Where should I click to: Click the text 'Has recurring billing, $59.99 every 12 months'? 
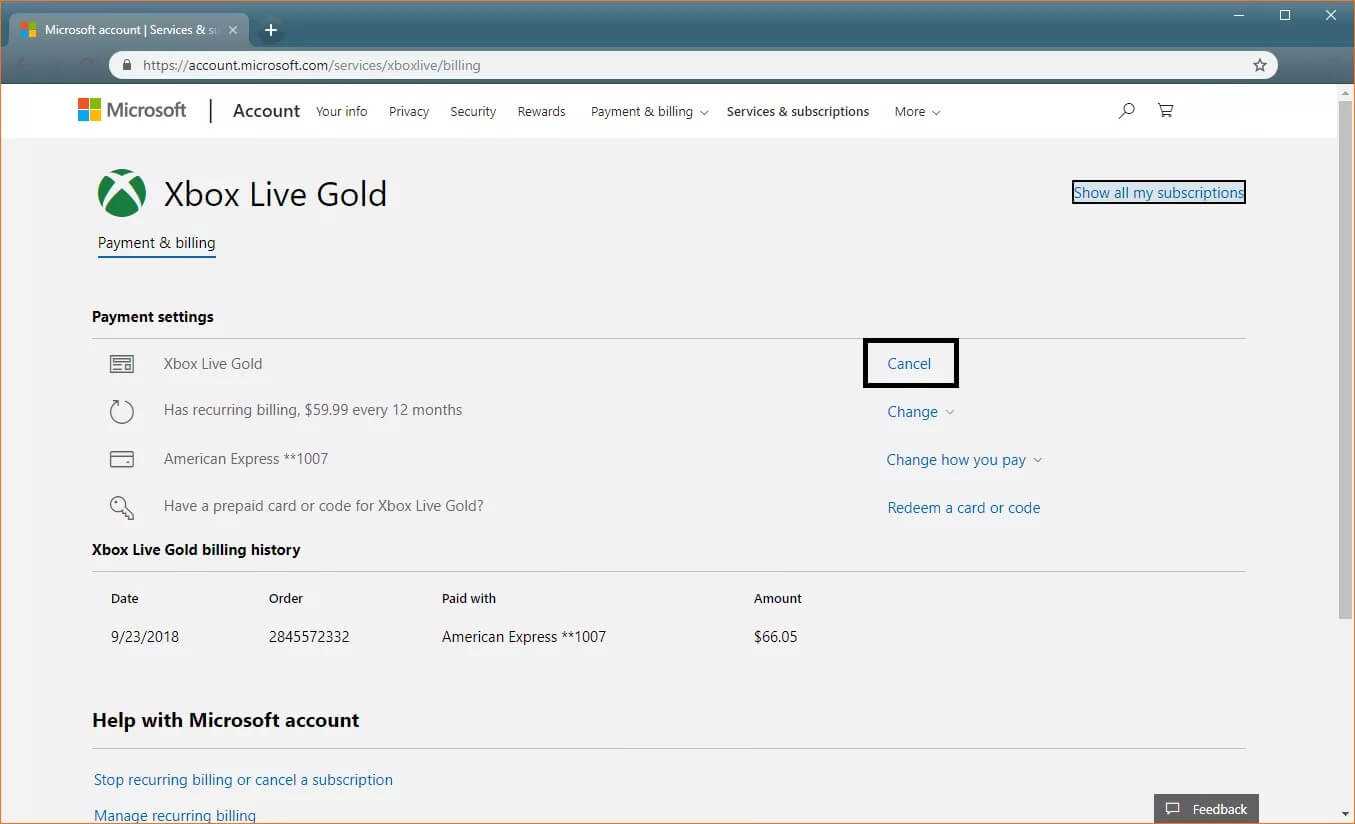(313, 410)
